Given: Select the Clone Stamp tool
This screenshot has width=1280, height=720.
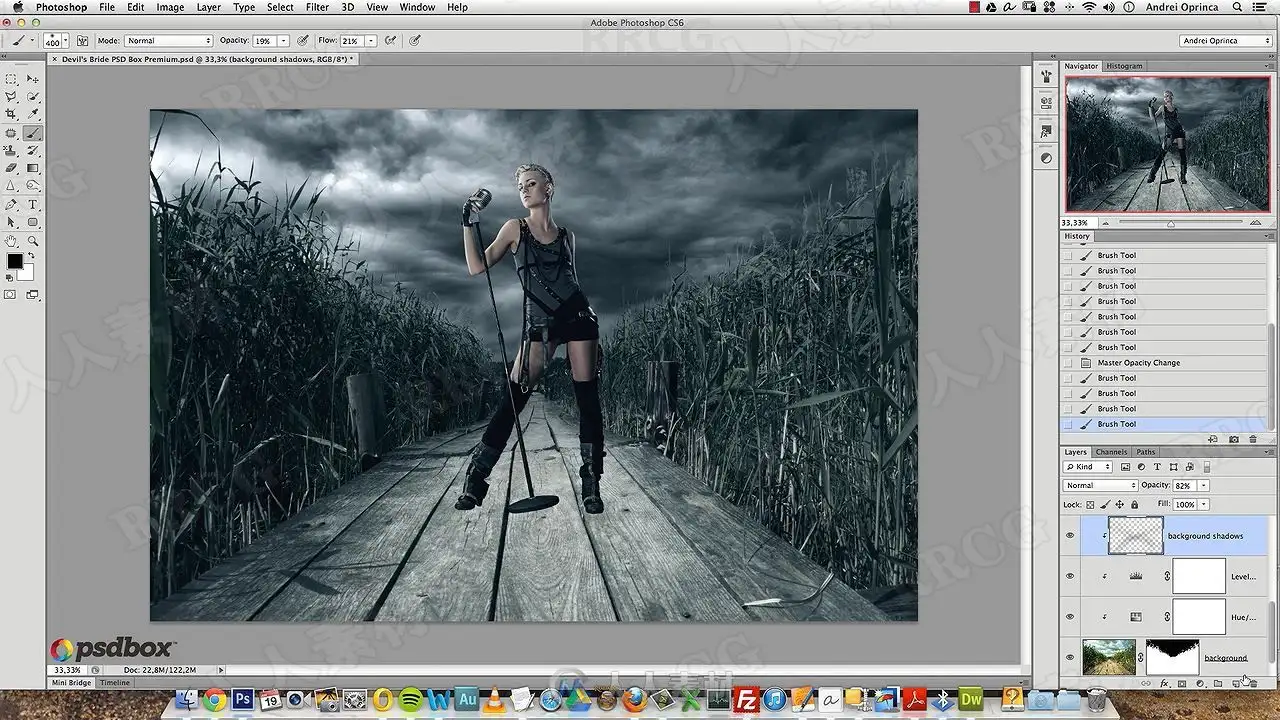Looking at the screenshot, I should tap(12, 151).
